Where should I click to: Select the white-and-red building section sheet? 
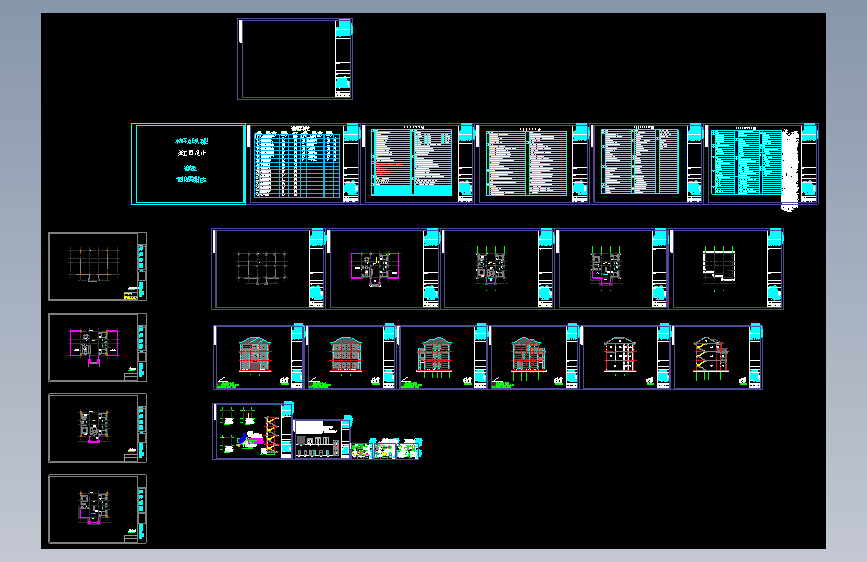[x=626, y=357]
